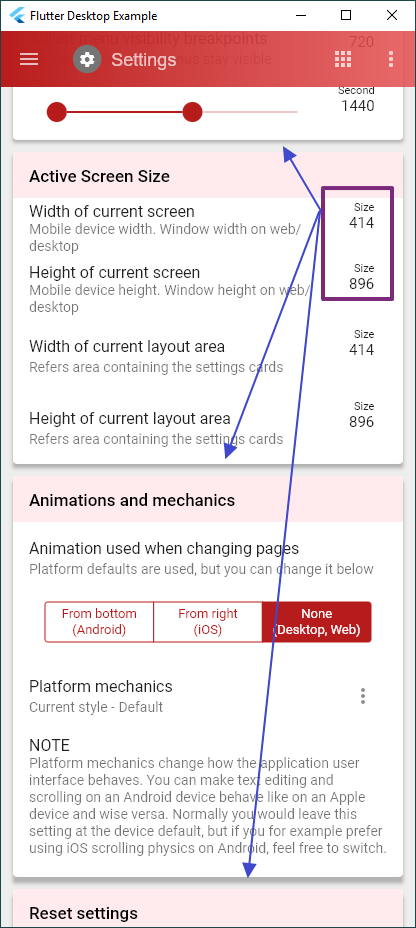The height and width of the screenshot is (928, 416).
Task: Click the second breakpoint slider thumb
Action: click(192, 112)
